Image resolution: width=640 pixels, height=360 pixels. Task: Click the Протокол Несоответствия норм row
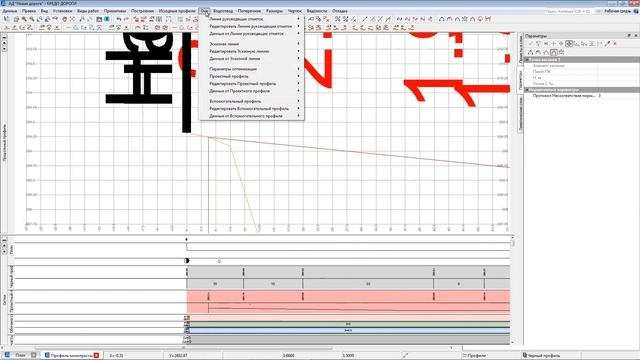(x=582, y=96)
